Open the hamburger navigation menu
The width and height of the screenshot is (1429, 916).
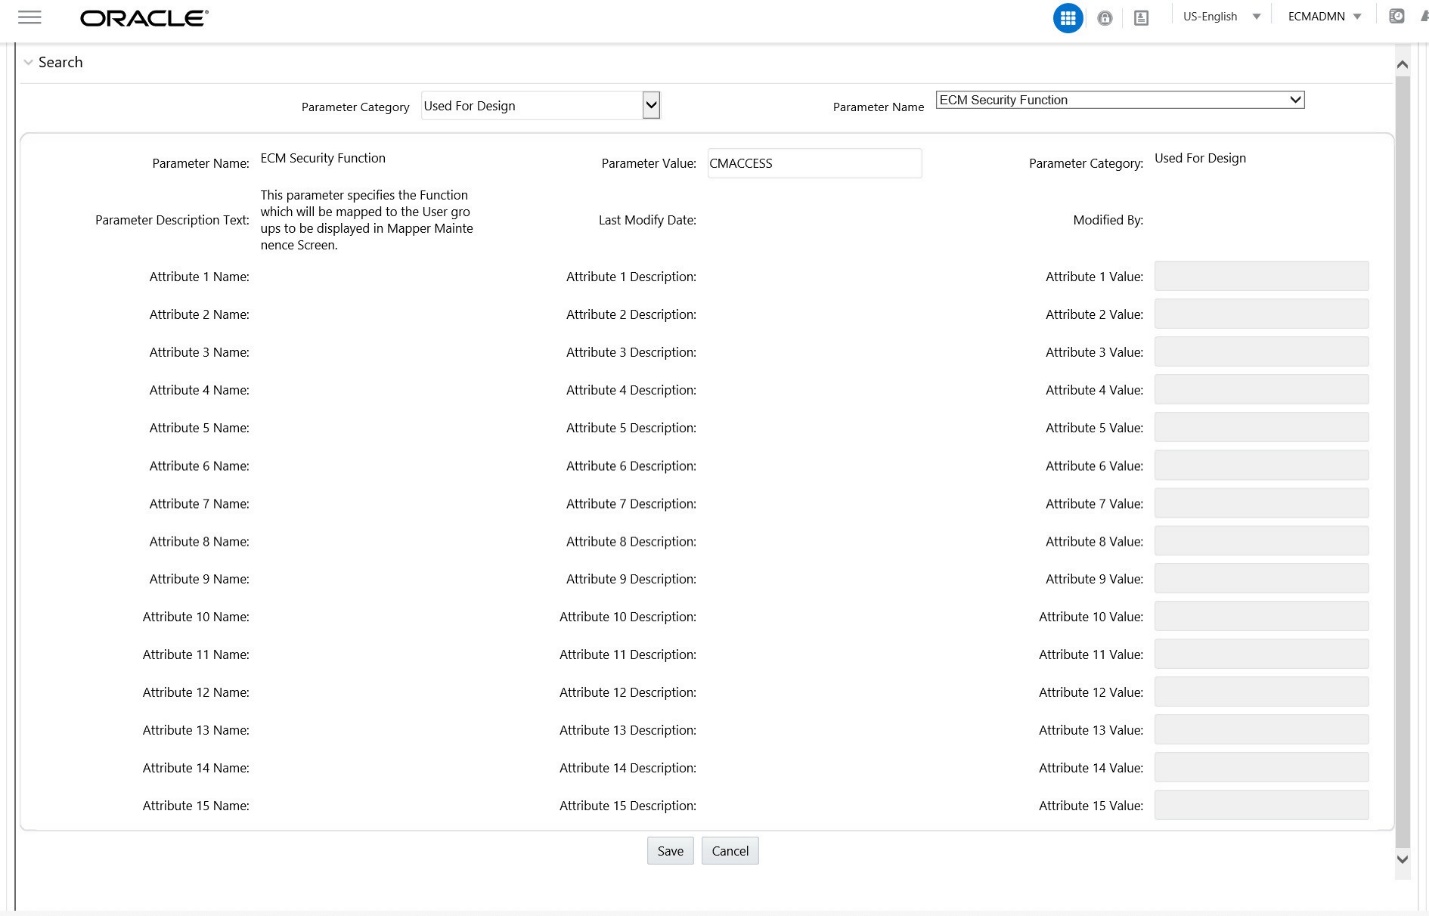pos(30,17)
